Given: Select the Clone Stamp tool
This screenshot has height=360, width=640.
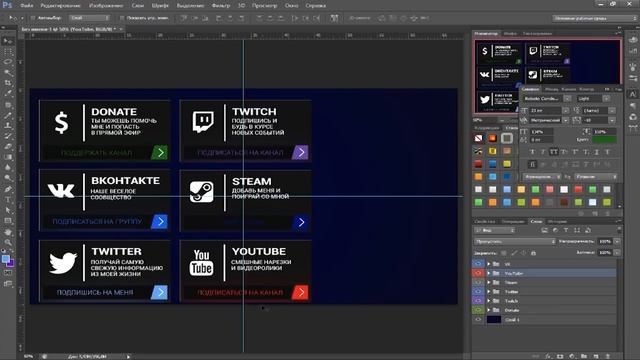Looking at the screenshot, I should [8, 126].
